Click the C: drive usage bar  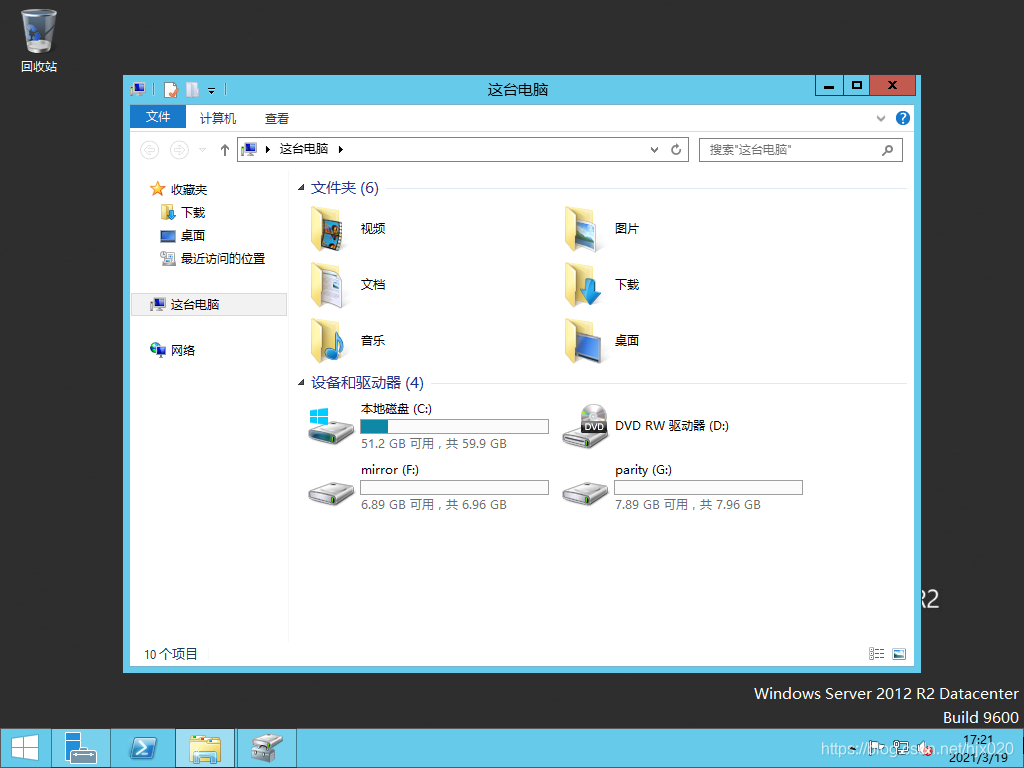tap(455, 426)
